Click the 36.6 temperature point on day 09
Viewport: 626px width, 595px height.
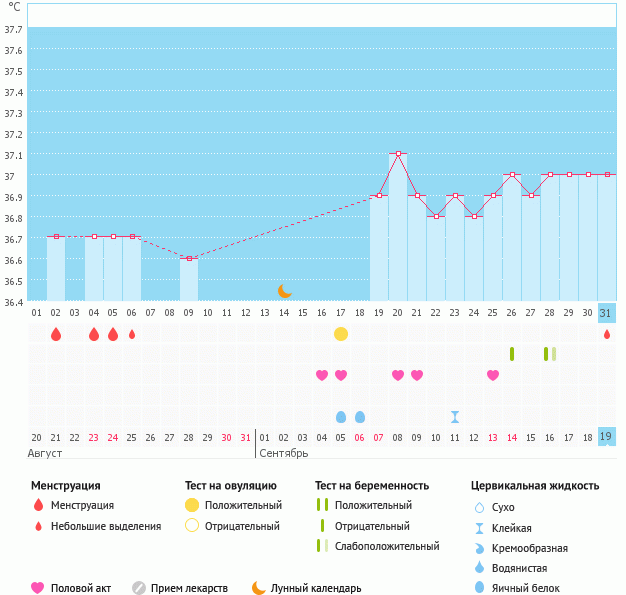(x=189, y=258)
